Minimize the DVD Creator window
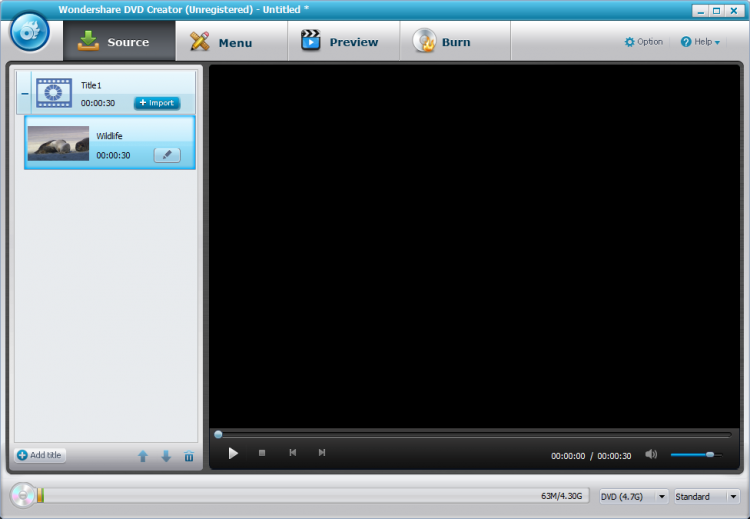750x519 pixels. [x=701, y=11]
